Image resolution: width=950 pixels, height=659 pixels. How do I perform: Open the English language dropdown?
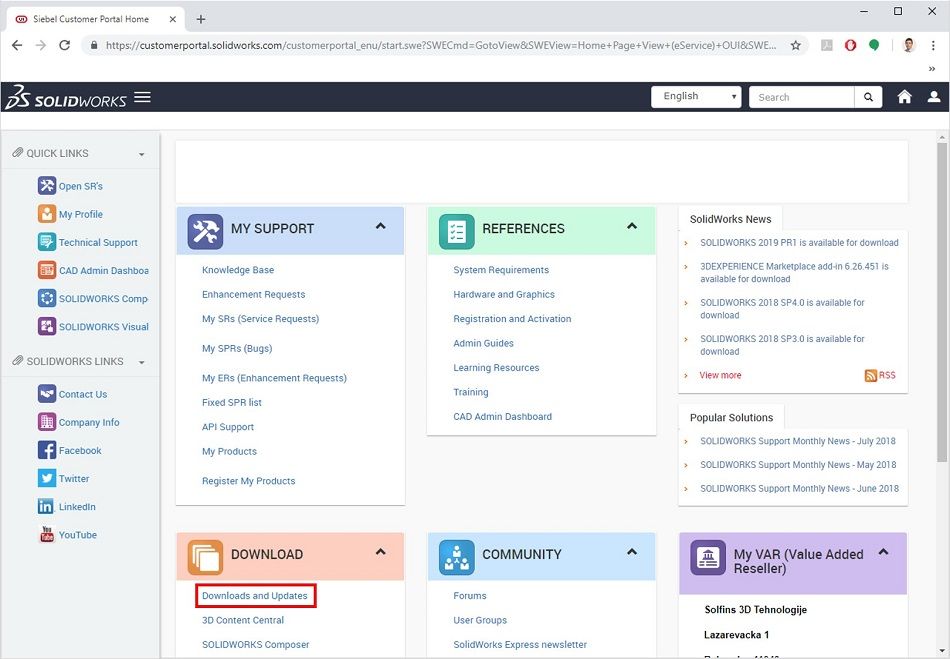[x=696, y=95]
